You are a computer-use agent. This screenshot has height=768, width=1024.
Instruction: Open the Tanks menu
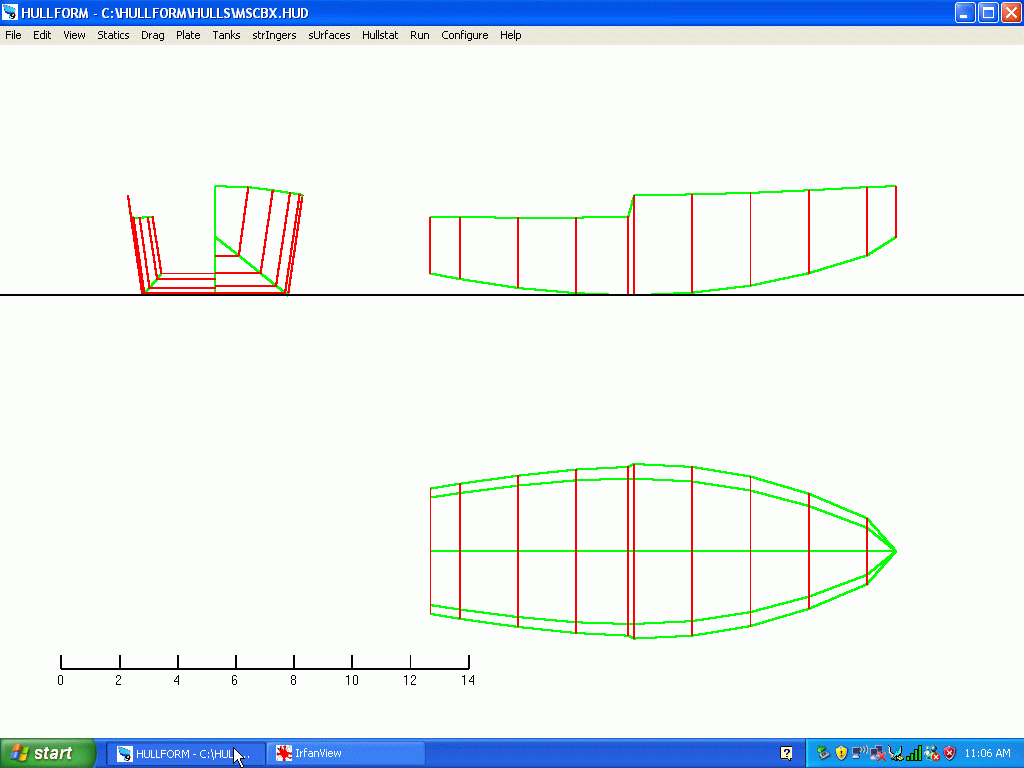click(226, 35)
